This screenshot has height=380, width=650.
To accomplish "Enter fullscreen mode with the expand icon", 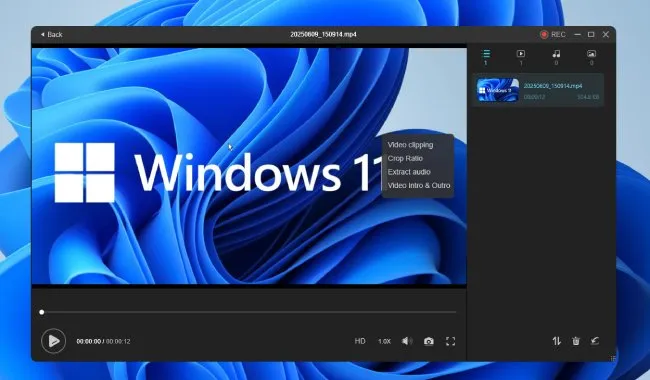I will [451, 341].
